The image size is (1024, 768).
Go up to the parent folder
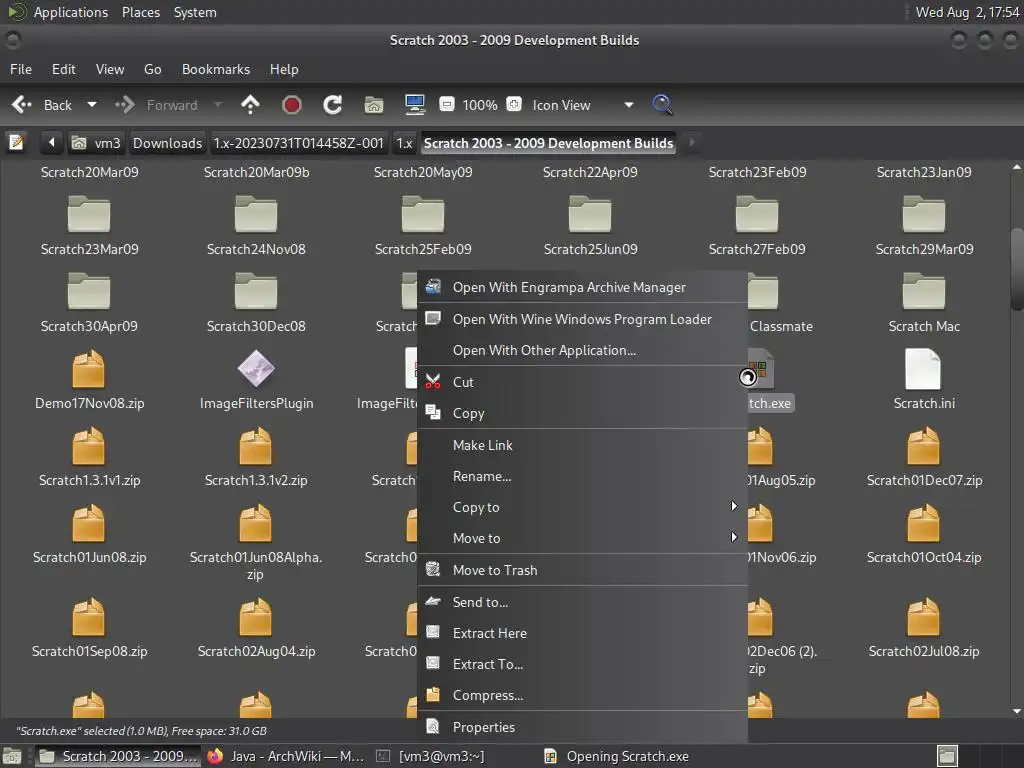(x=250, y=104)
